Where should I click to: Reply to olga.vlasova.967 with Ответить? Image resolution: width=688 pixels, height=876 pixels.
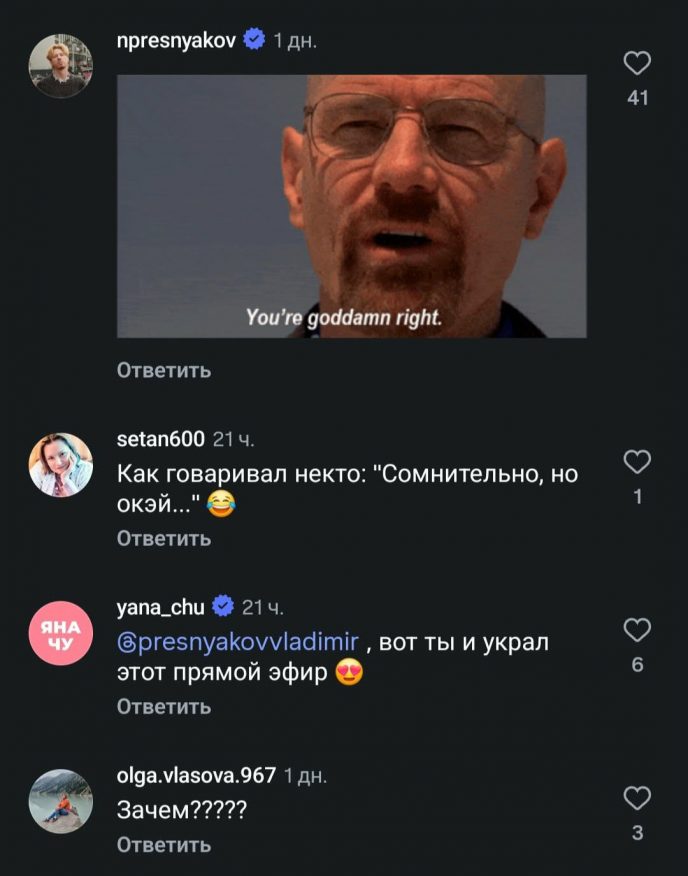(164, 845)
